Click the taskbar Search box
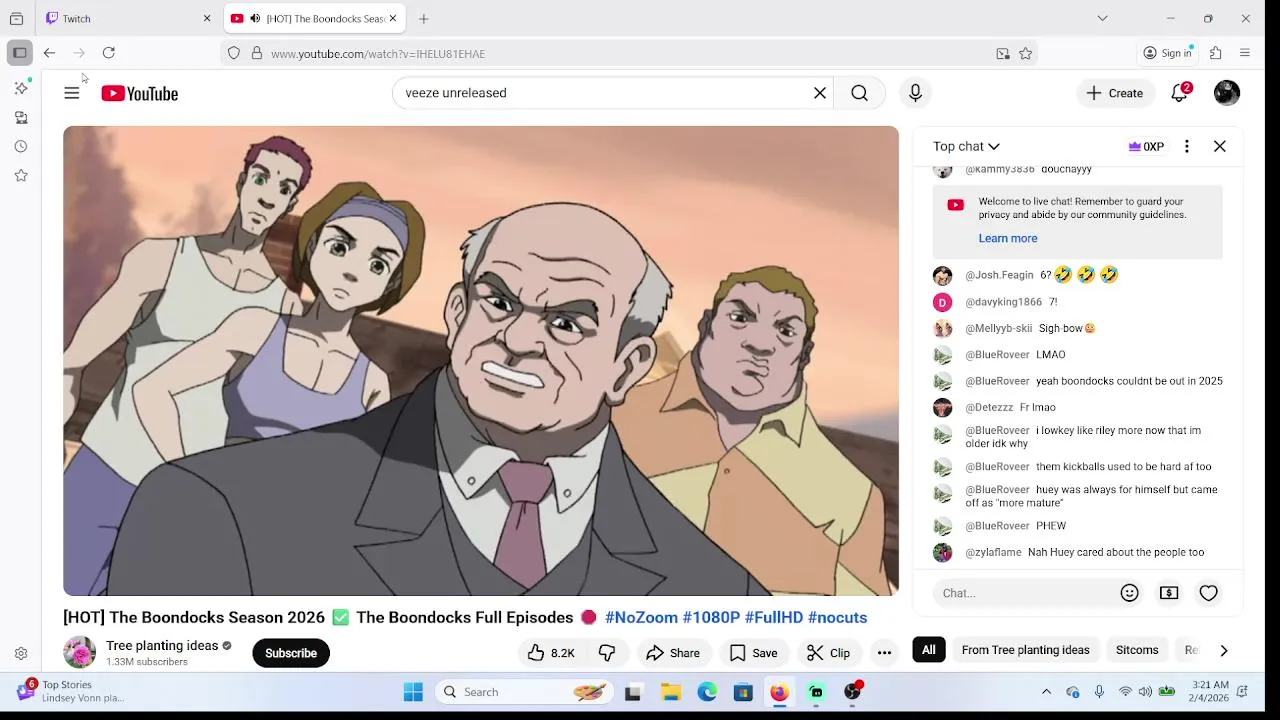 525,692
